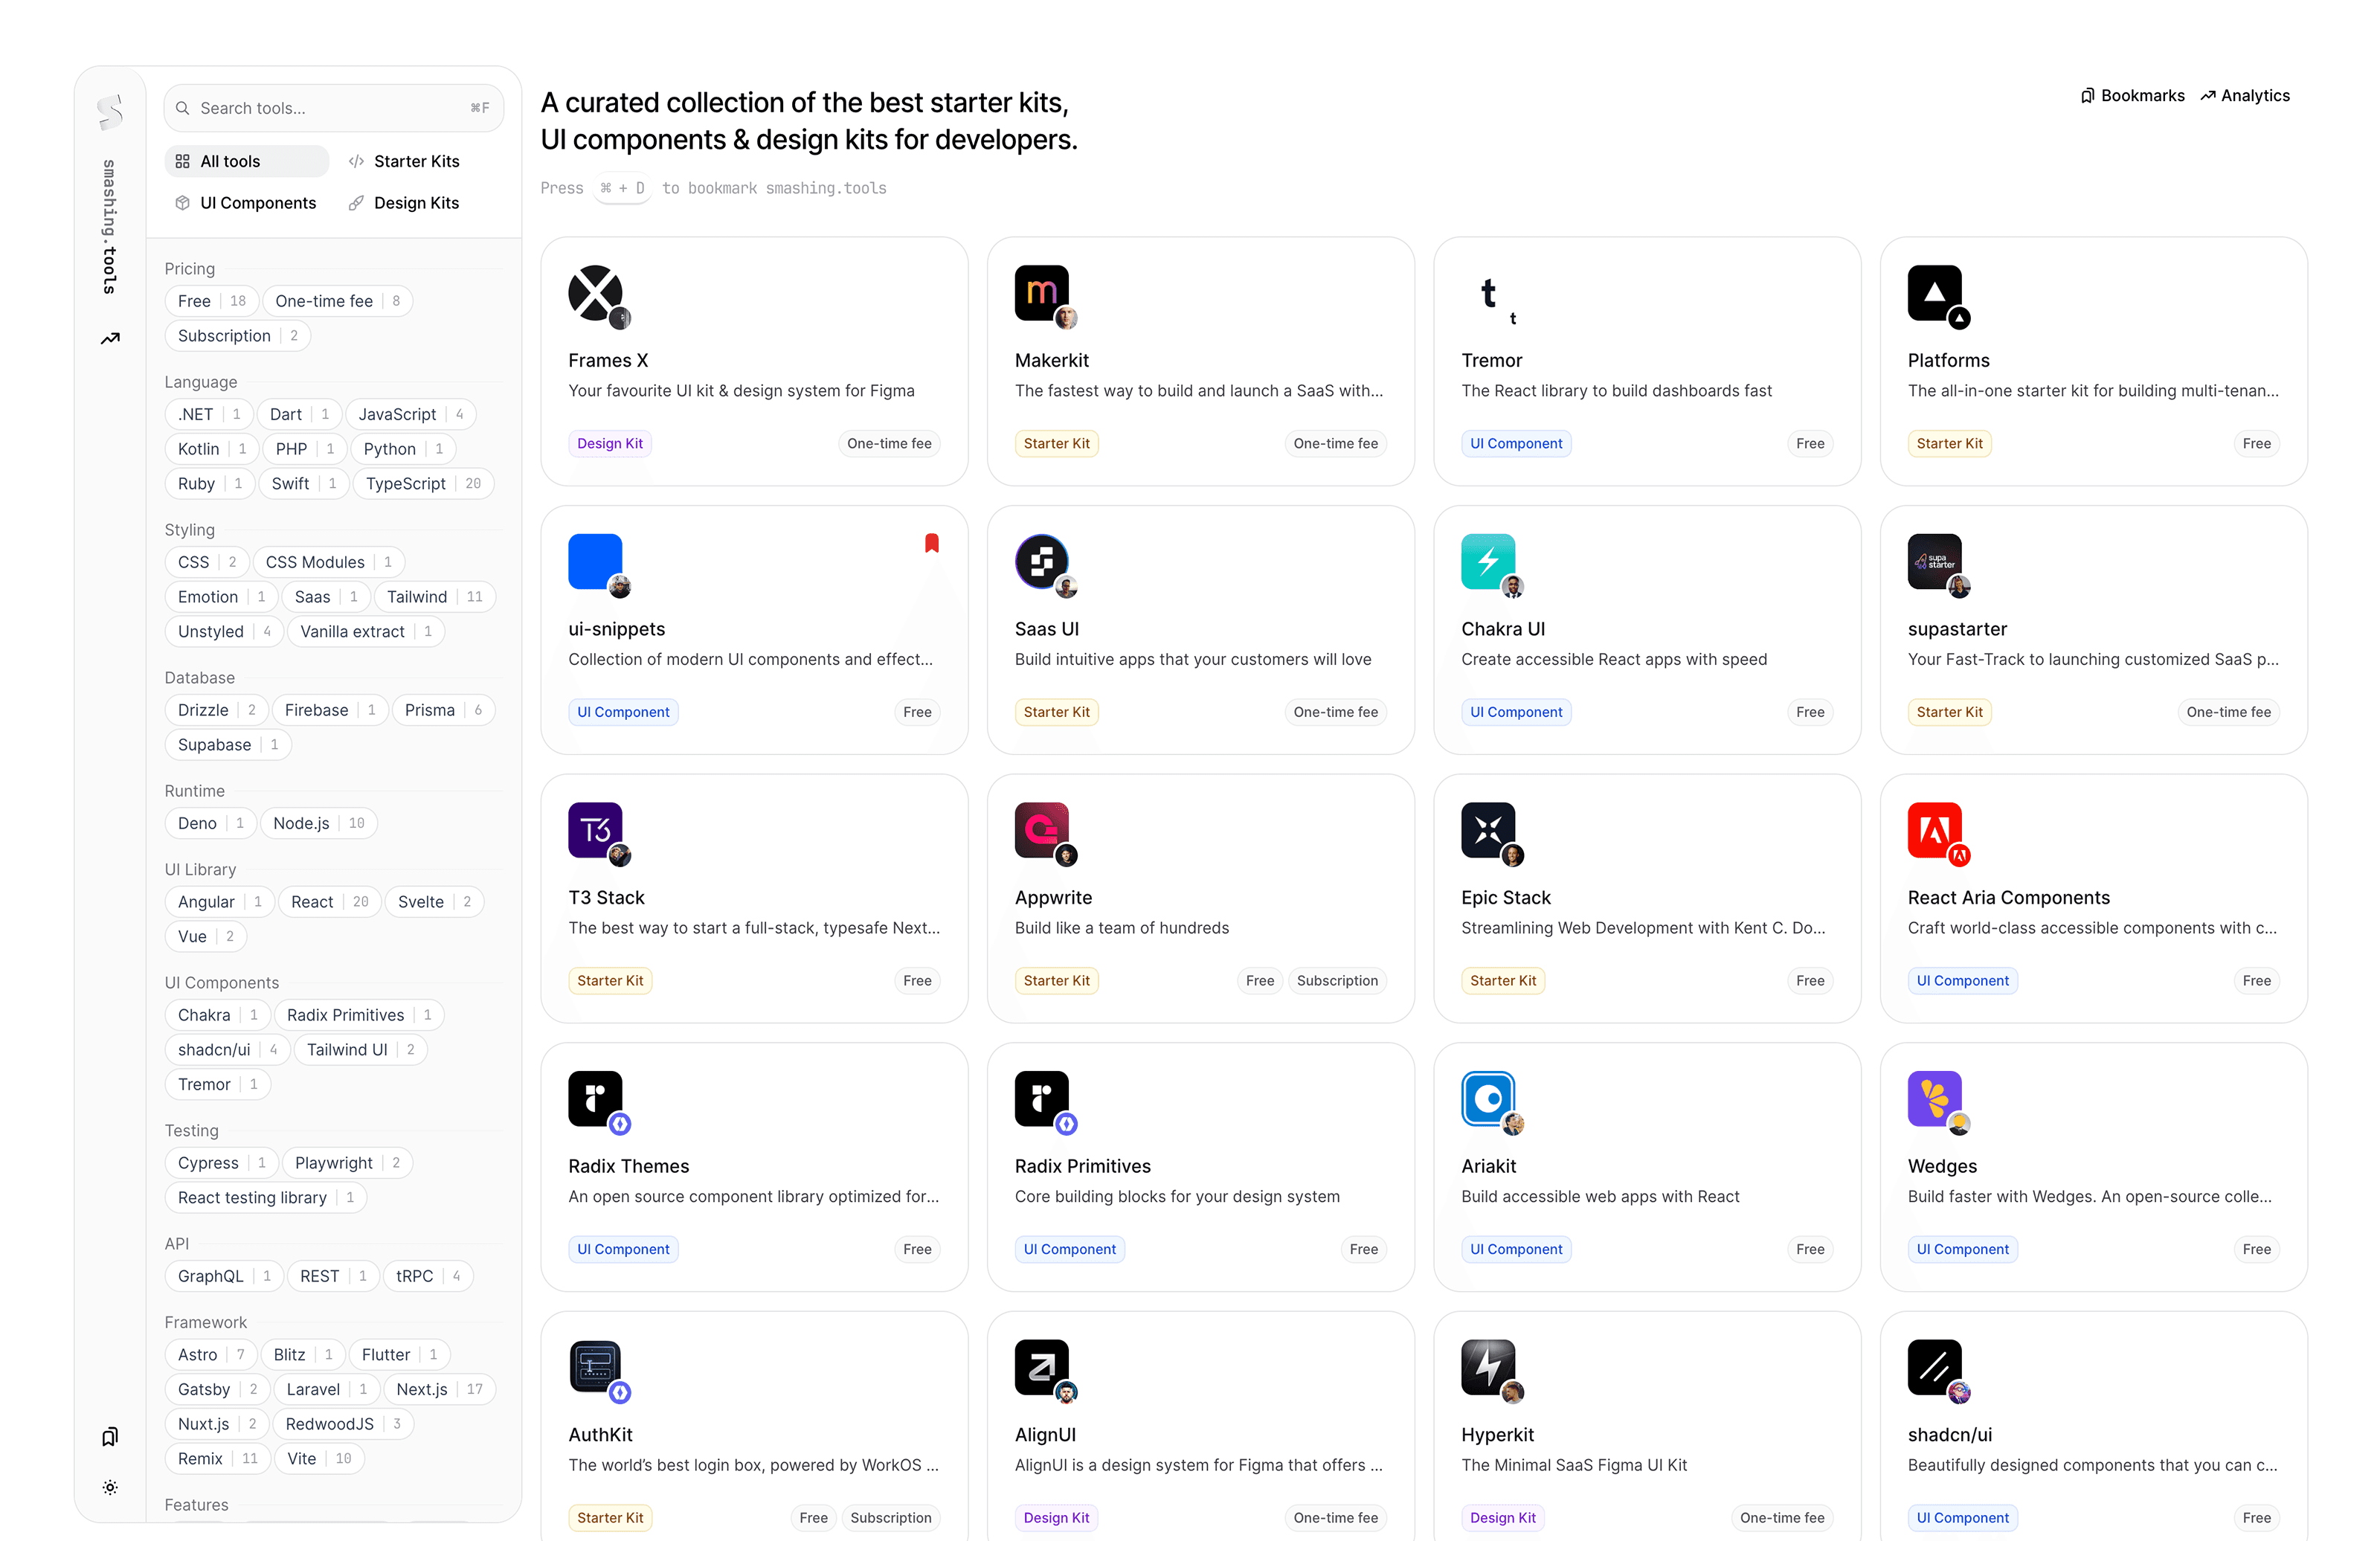Toggle the Unstyled styling filter
This screenshot has height=1541, width=2380.
click(224, 632)
